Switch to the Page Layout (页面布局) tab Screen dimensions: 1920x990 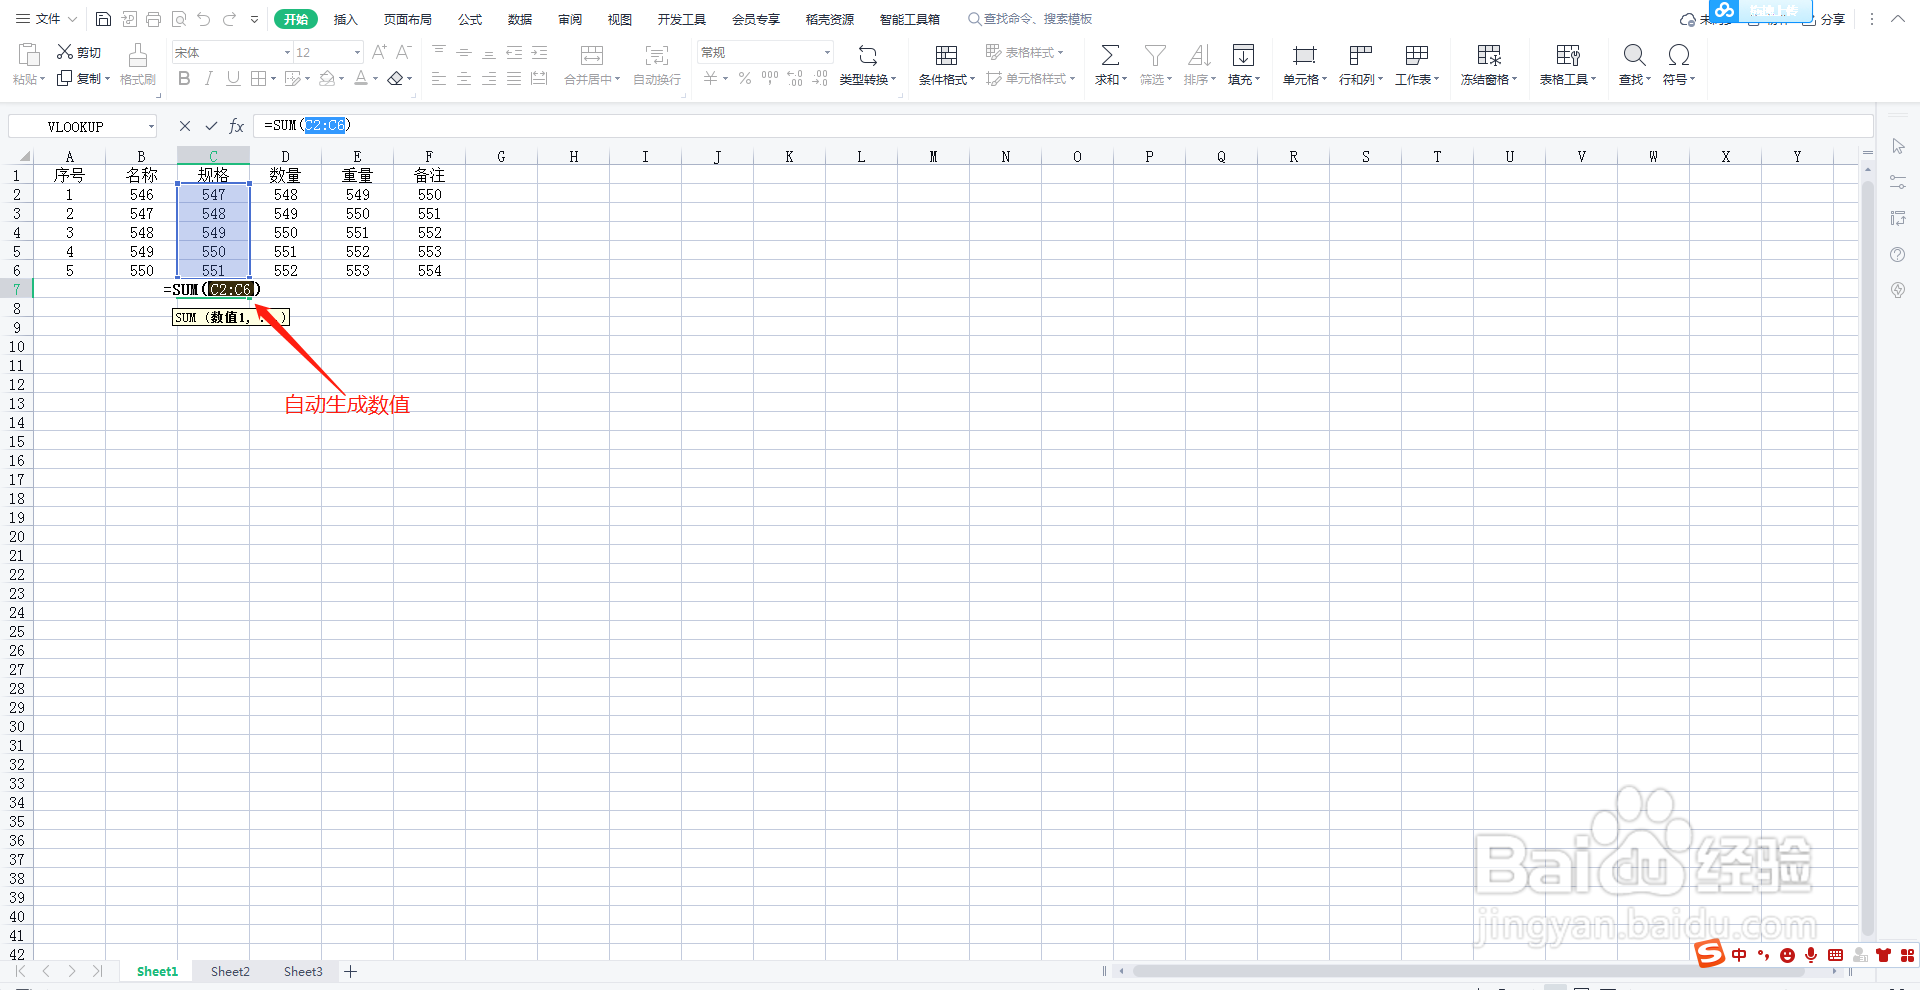[x=408, y=19]
